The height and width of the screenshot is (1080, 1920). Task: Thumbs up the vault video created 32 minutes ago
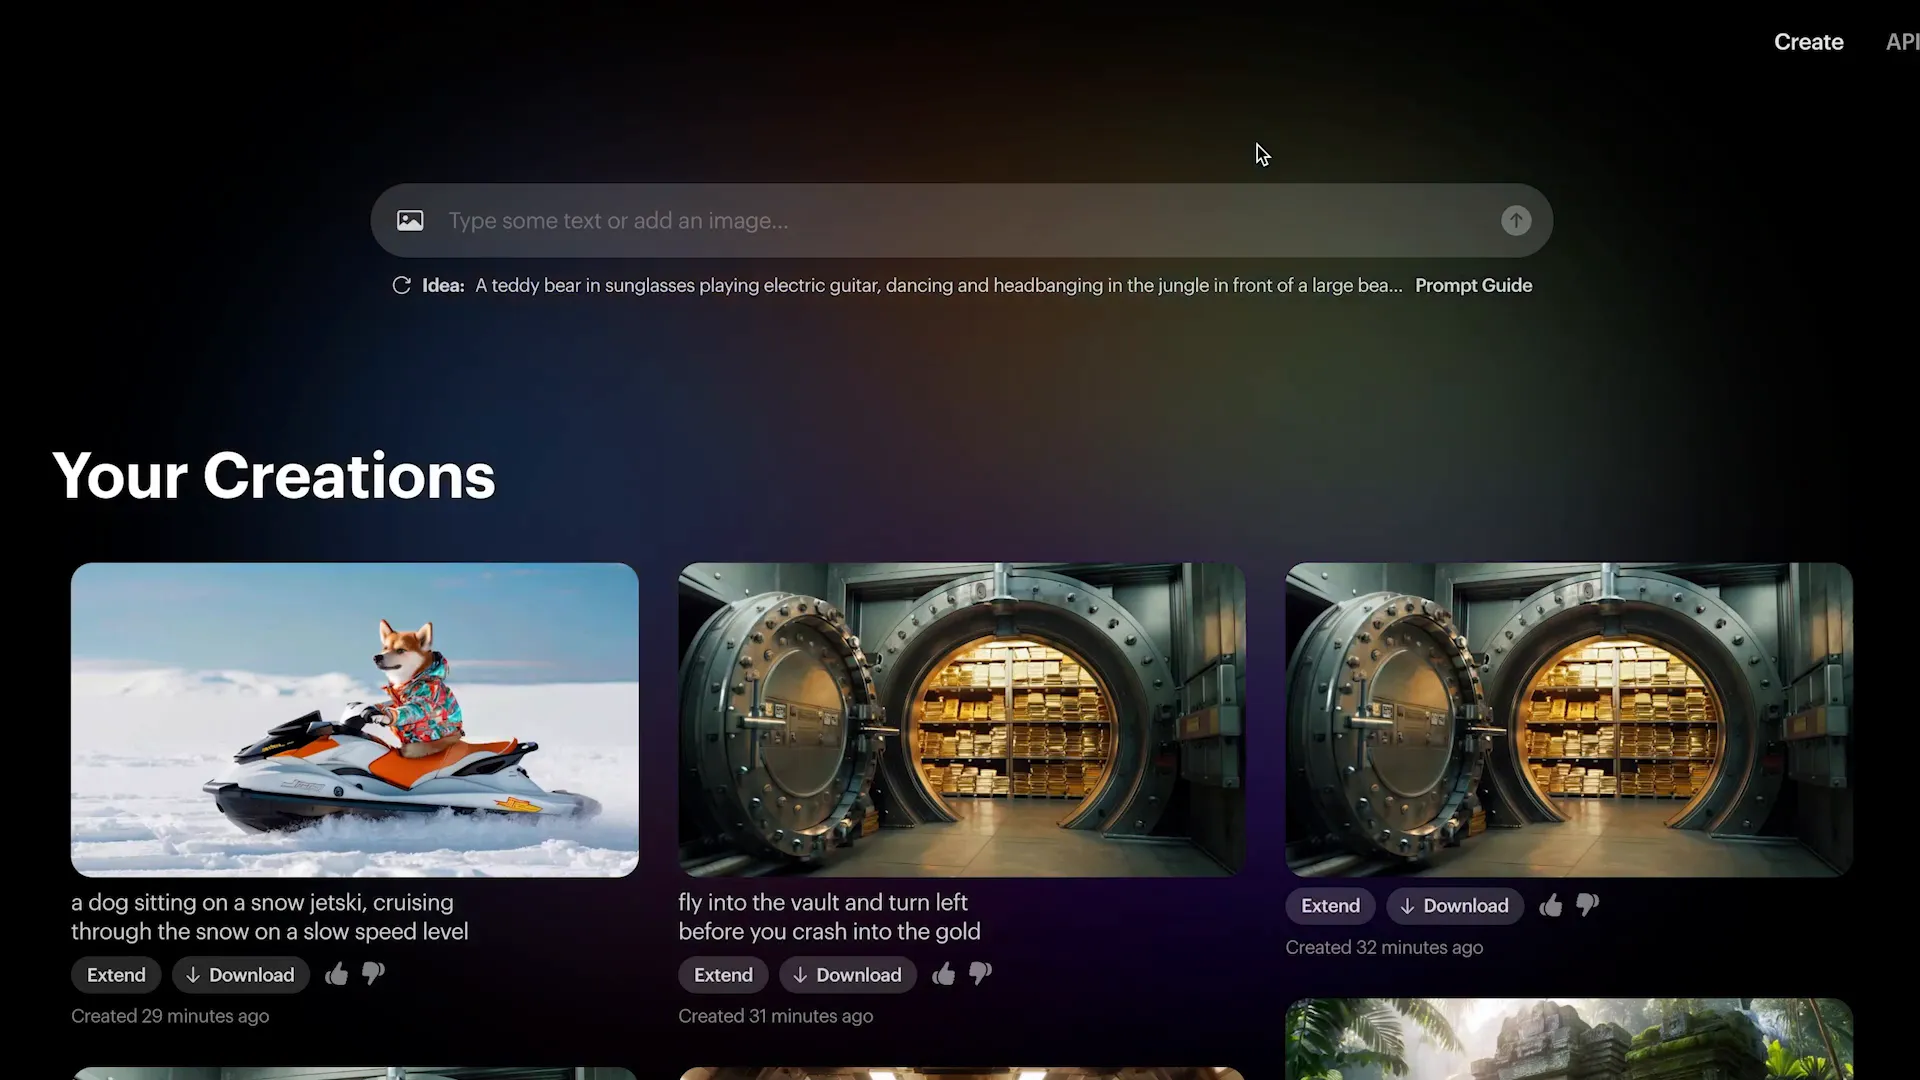[x=1551, y=906]
